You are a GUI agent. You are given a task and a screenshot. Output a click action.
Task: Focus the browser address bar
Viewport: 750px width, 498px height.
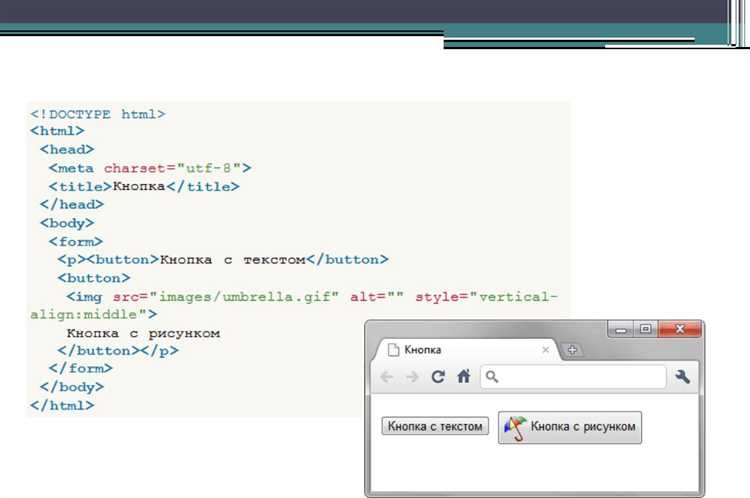coord(580,377)
